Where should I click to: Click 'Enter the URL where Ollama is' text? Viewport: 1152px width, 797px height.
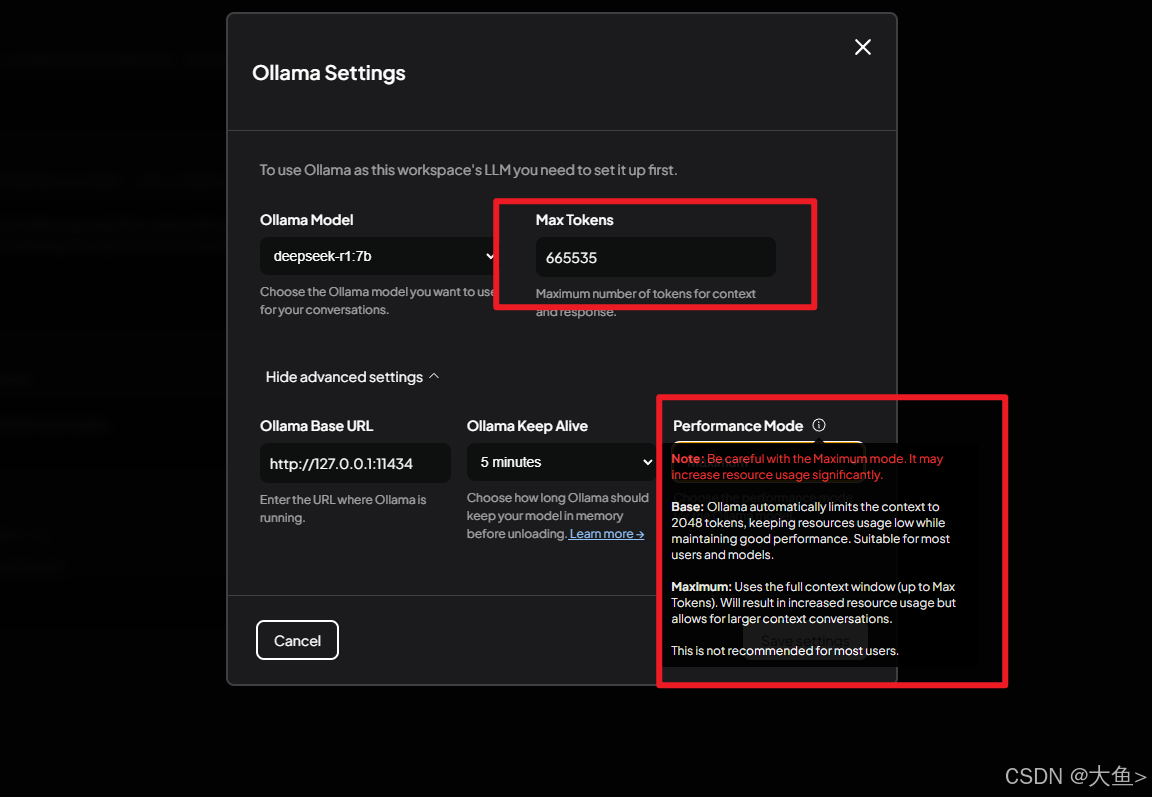(342, 500)
